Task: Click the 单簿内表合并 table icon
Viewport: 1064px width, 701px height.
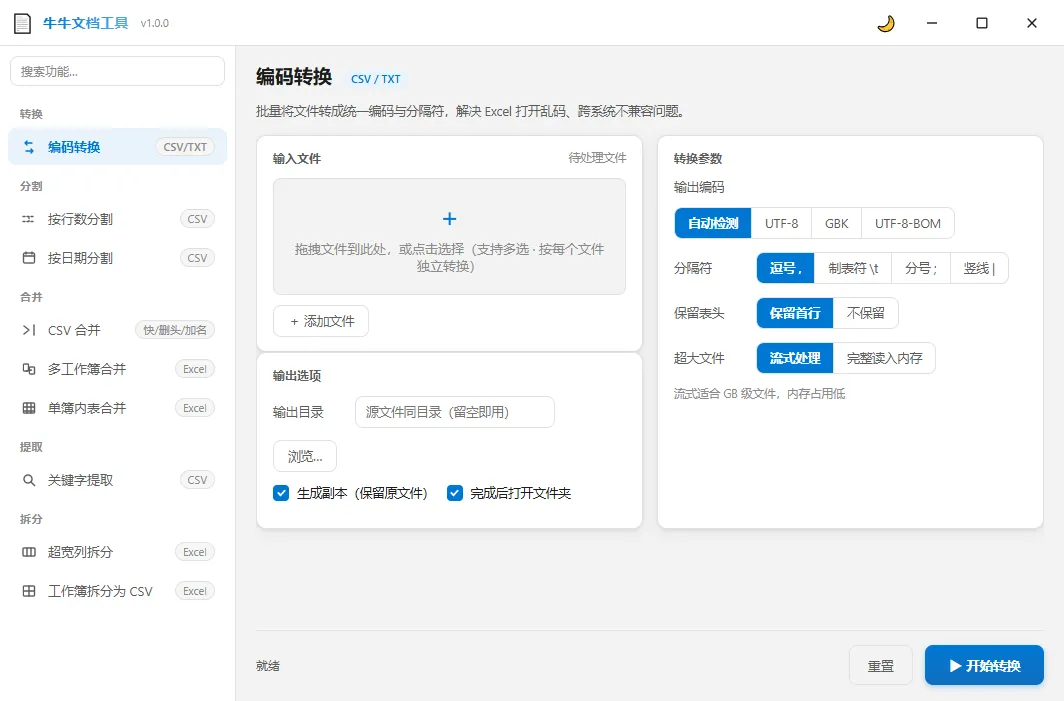Action: (28, 408)
